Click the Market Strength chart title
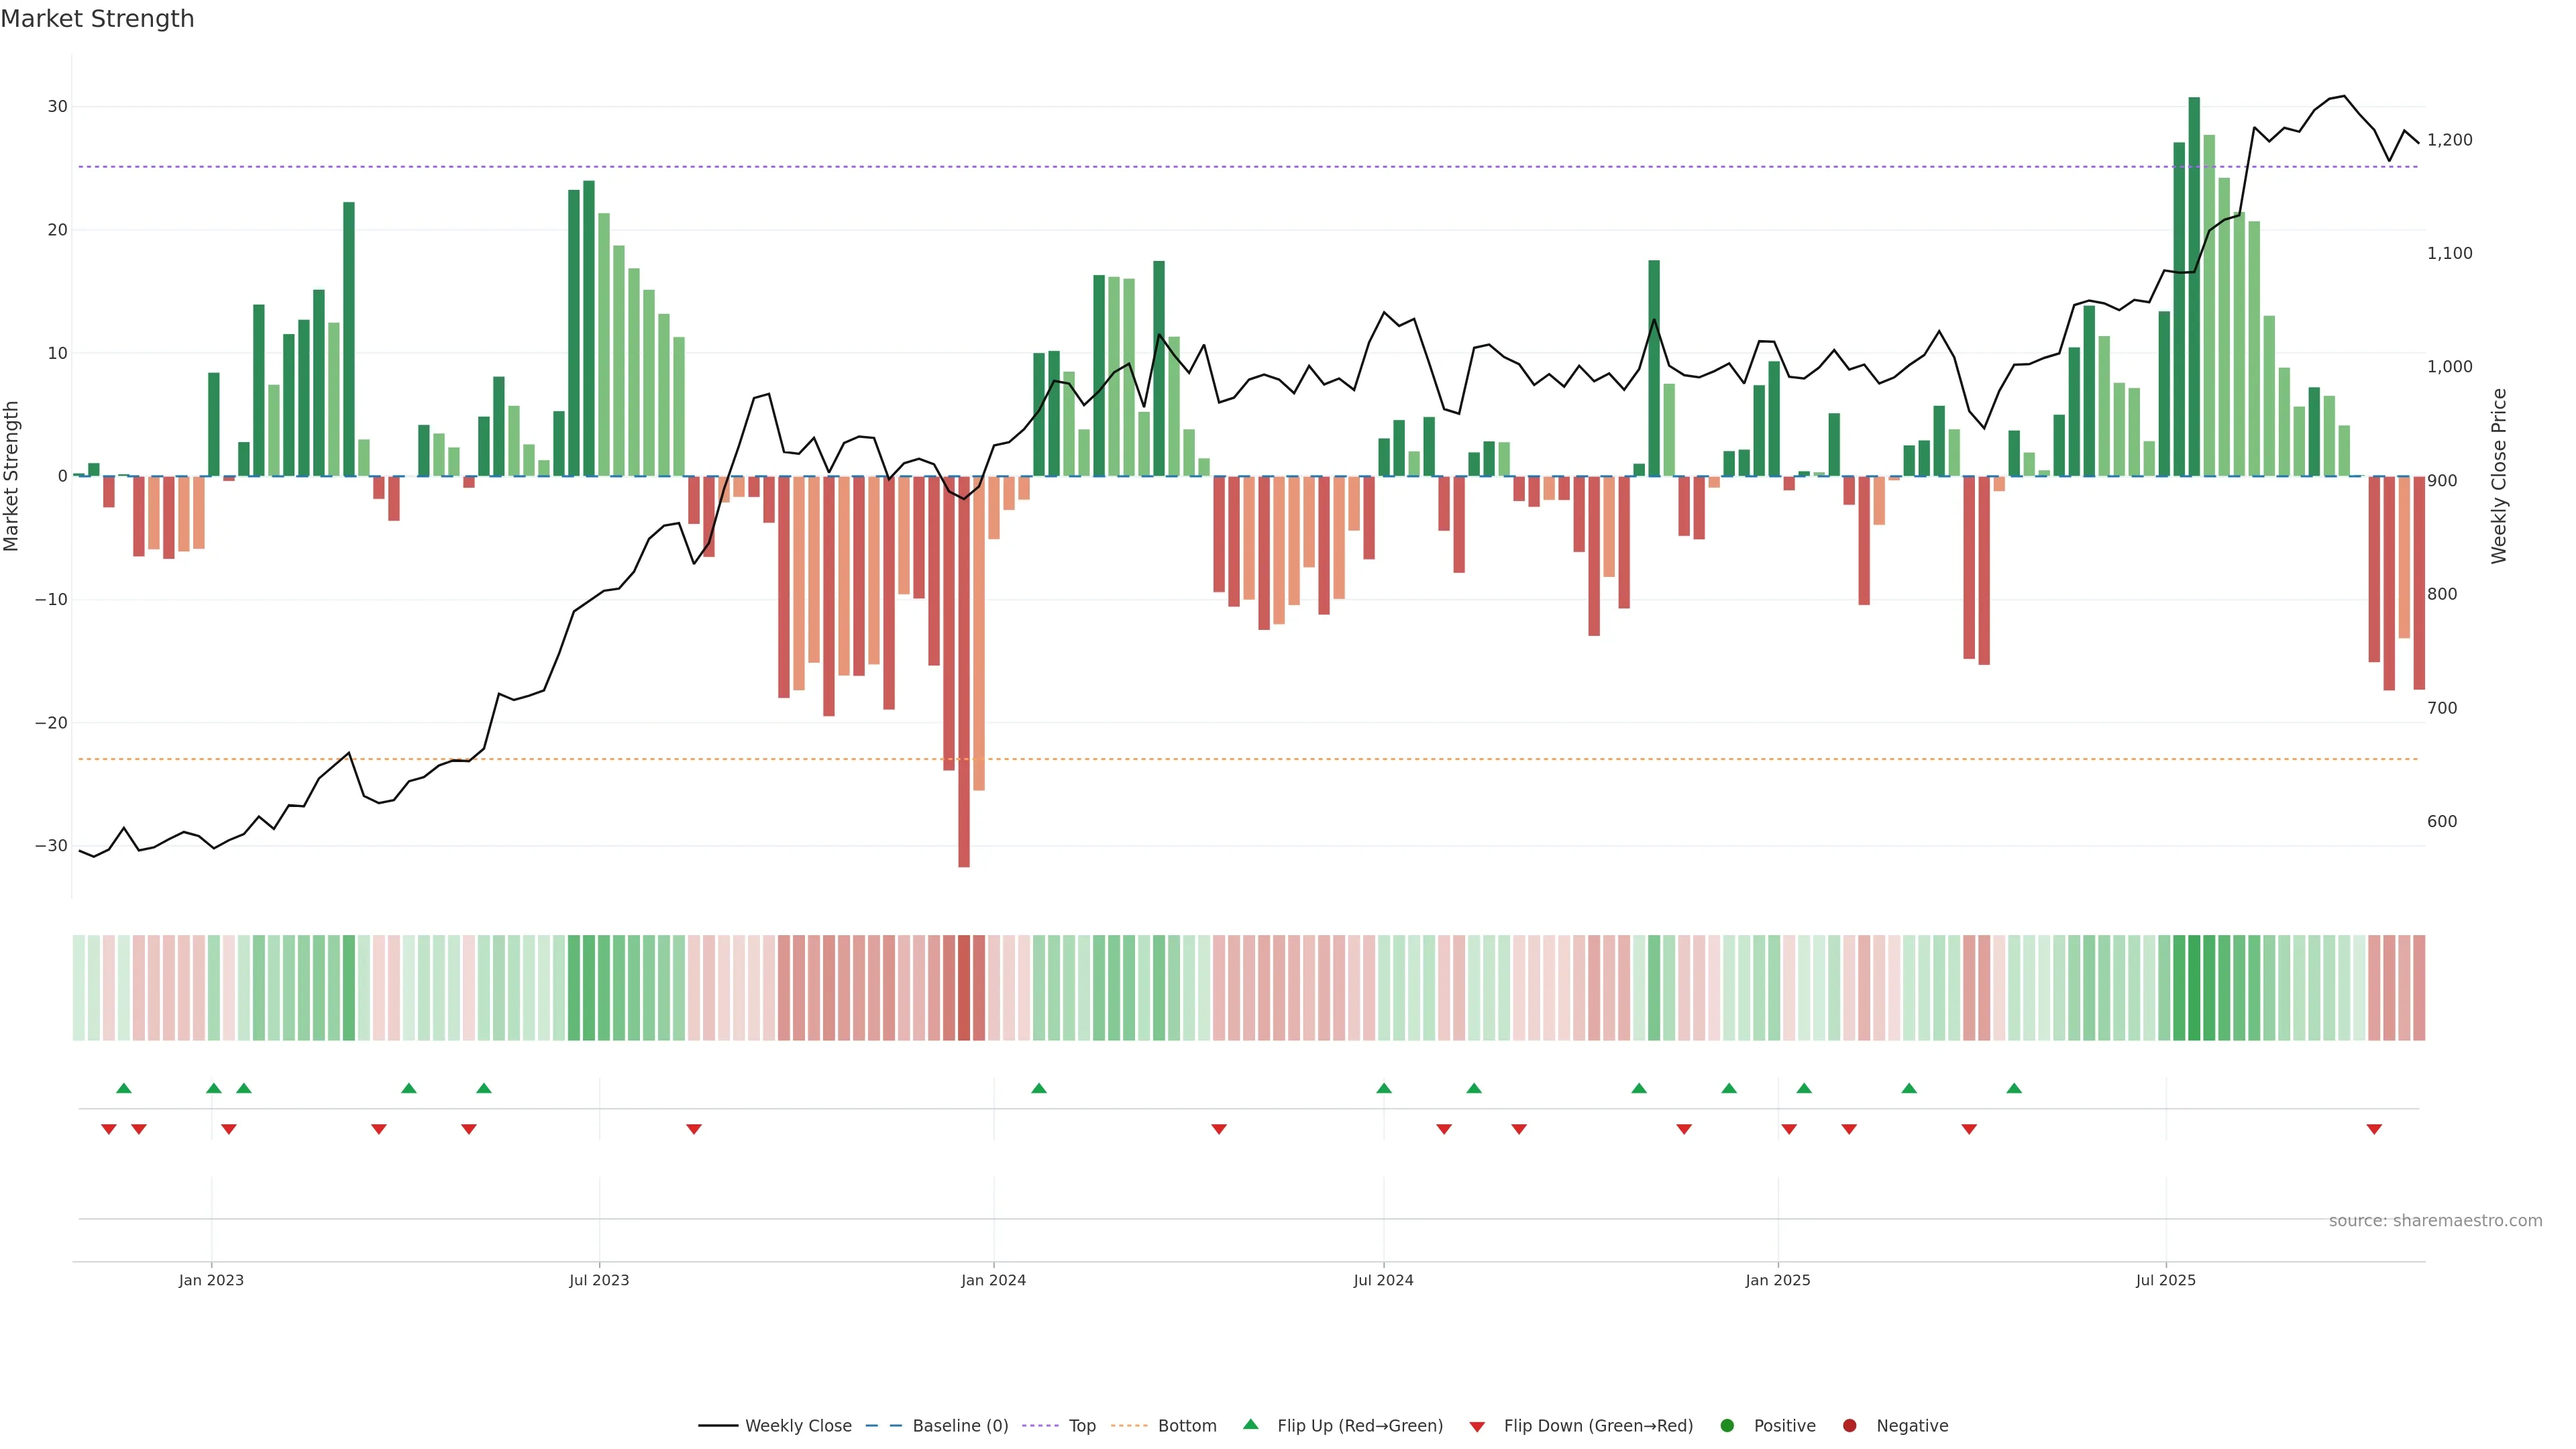Viewport: 2576px width, 1449px height. (97, 19)
